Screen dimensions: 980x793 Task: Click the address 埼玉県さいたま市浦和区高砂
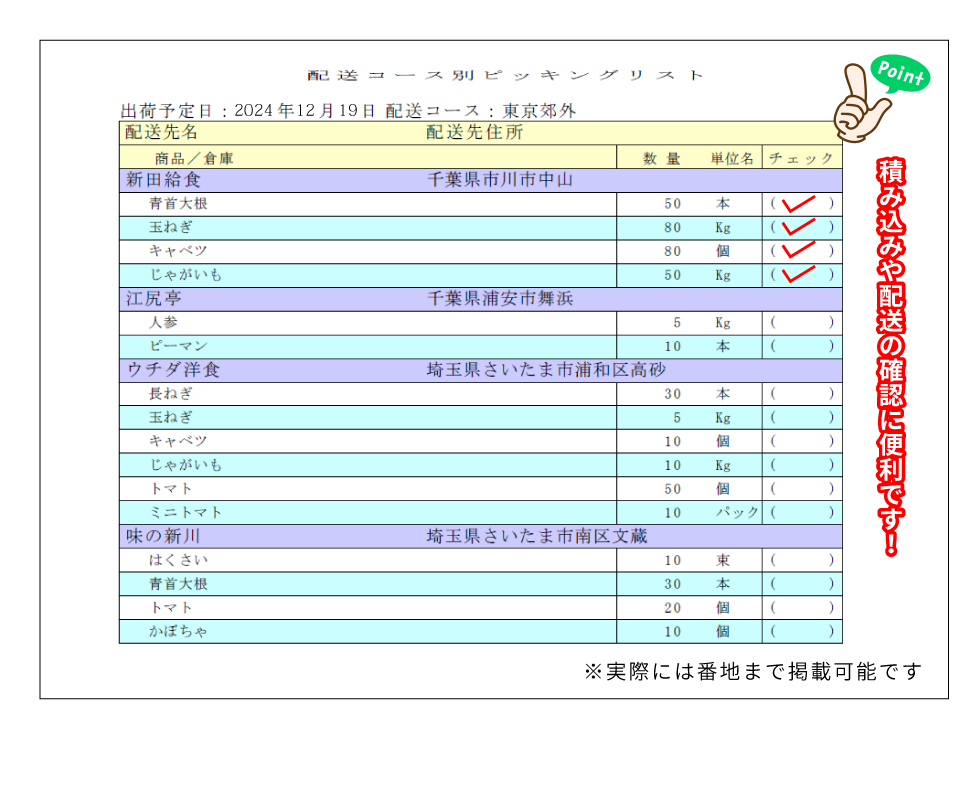[546, 370]
